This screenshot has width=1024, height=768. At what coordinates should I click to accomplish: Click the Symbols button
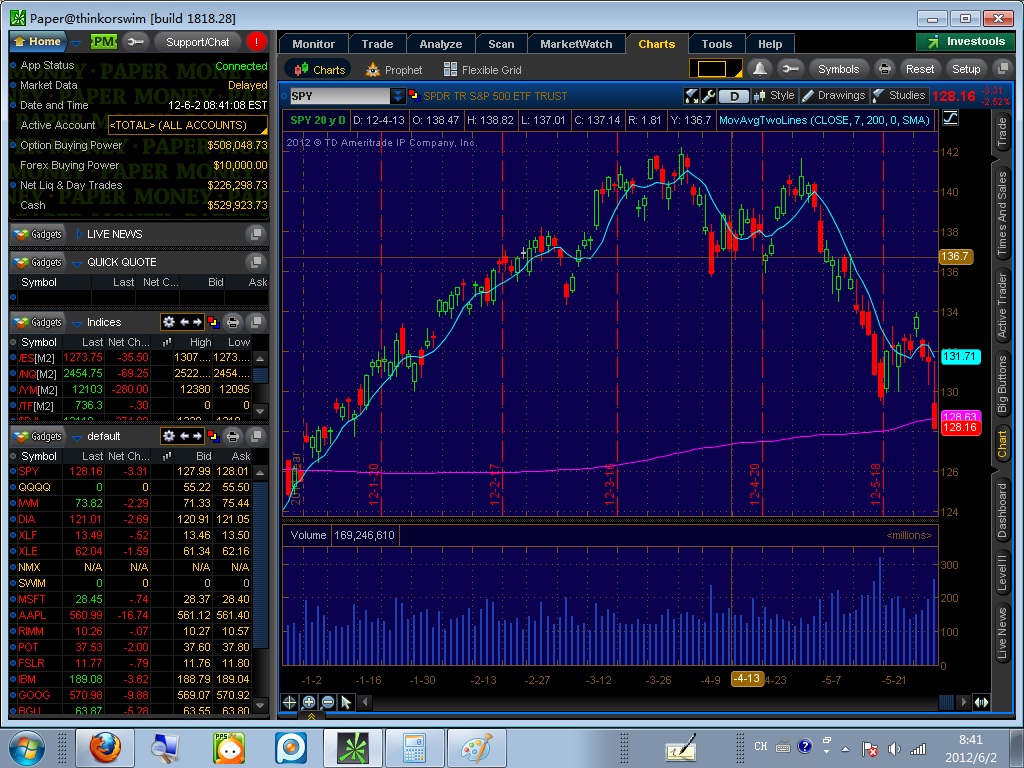point(839,69)
